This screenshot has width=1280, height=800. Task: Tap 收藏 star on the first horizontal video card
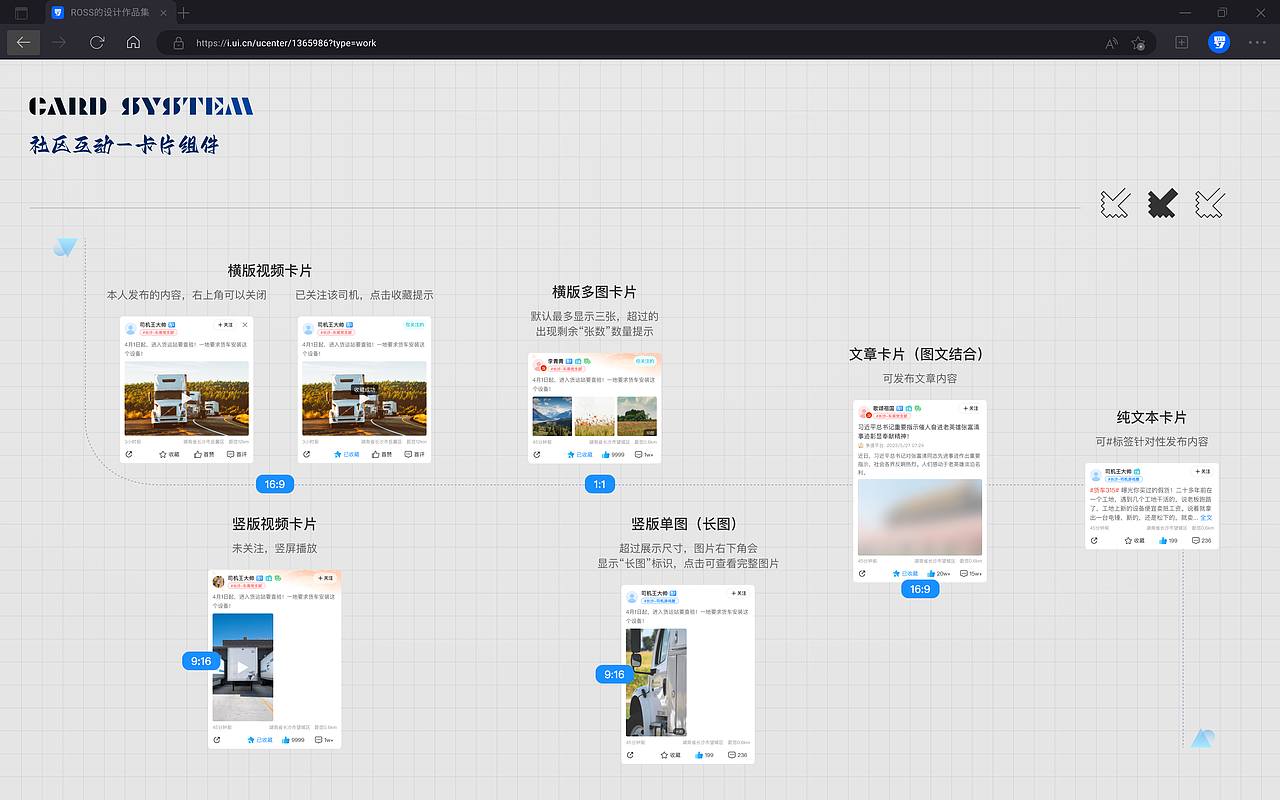(x=168, y=454)
